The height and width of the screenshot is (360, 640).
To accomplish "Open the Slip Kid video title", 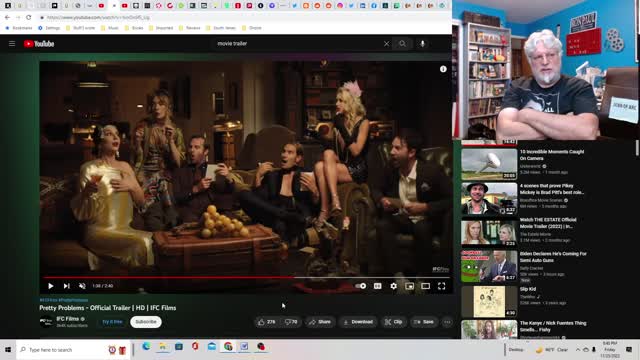I will (x=528, y=289).
